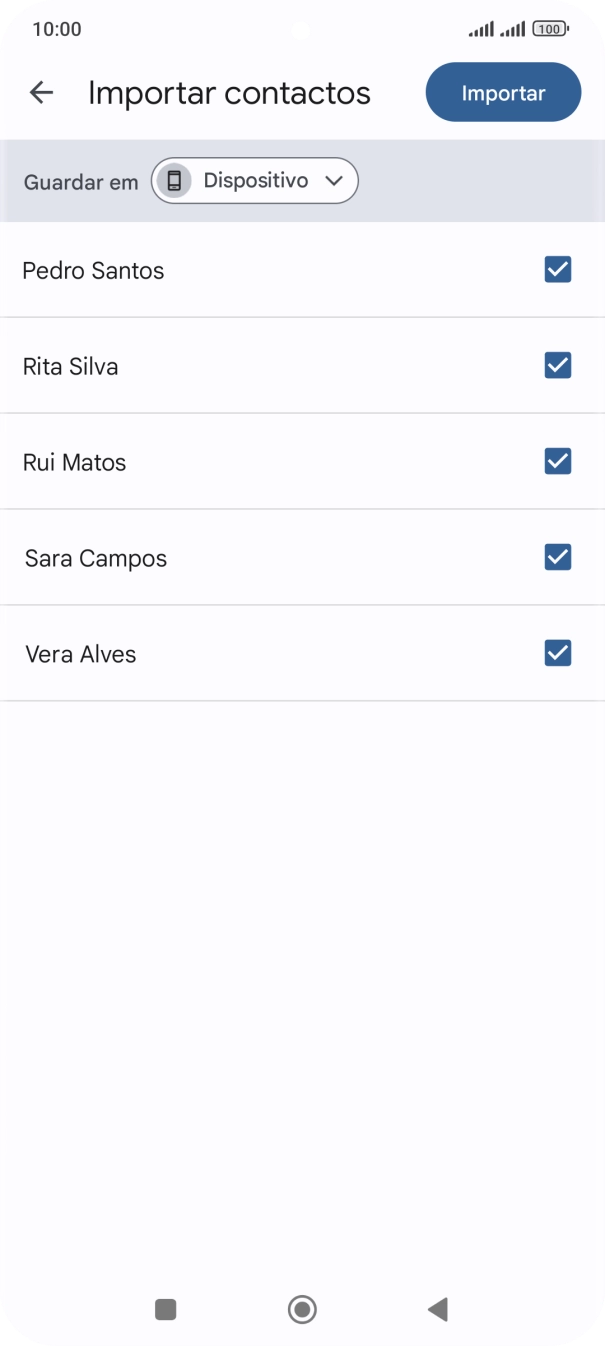Screen dimensions: 605x1346
Task: Tap the back arrow to exit import
Action: click(x=41, y=92)
